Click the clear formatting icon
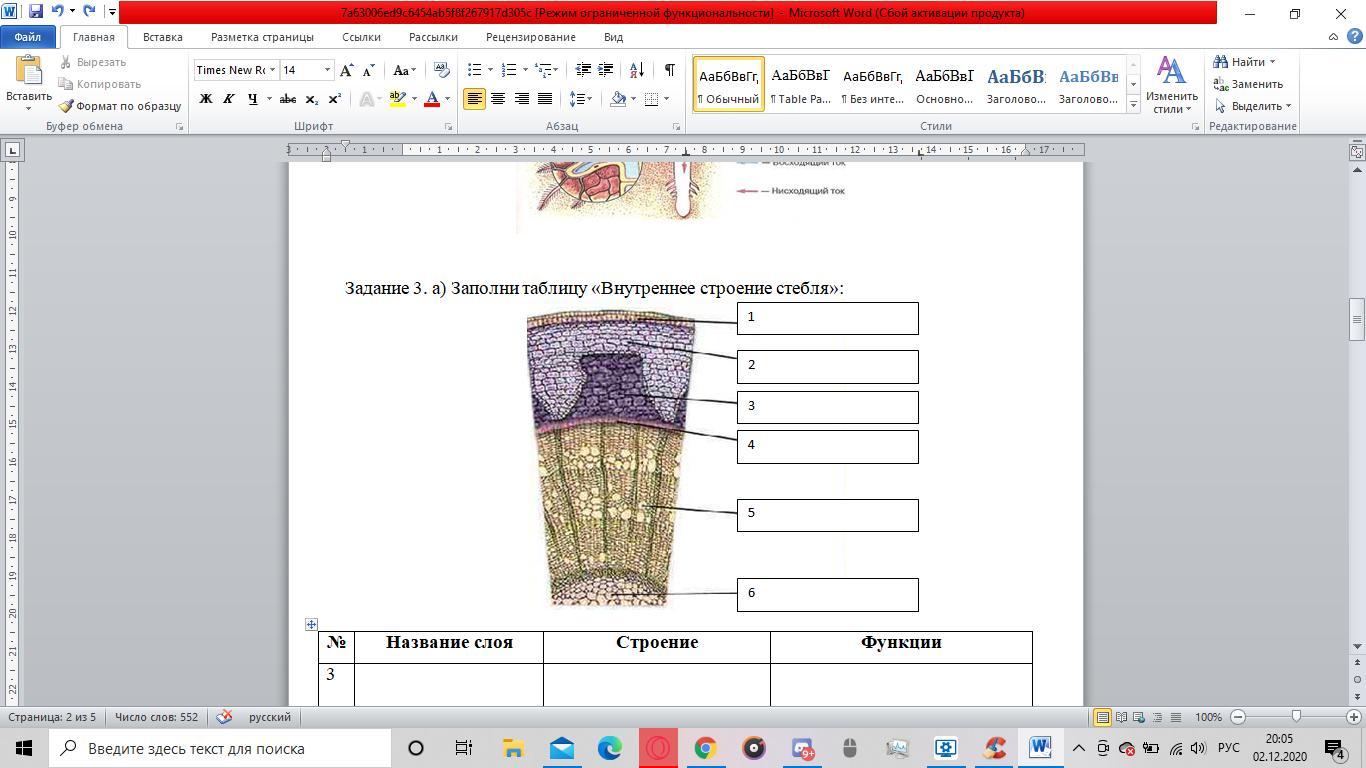 click(x=442, y=70)
